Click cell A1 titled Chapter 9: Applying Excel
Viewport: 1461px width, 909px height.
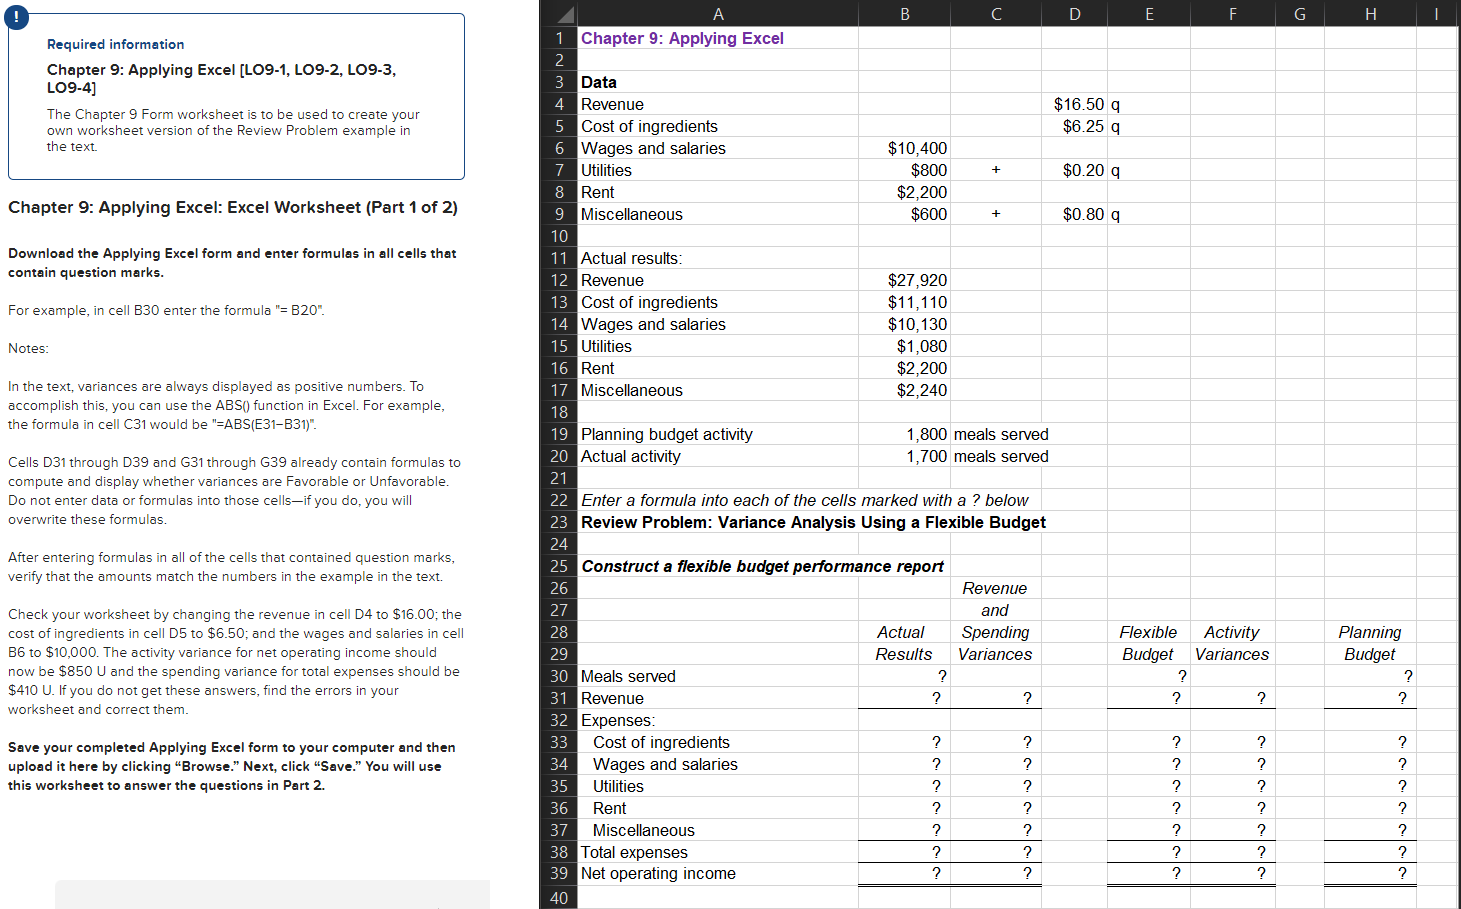pyautogui.click(x=683, y=38)
